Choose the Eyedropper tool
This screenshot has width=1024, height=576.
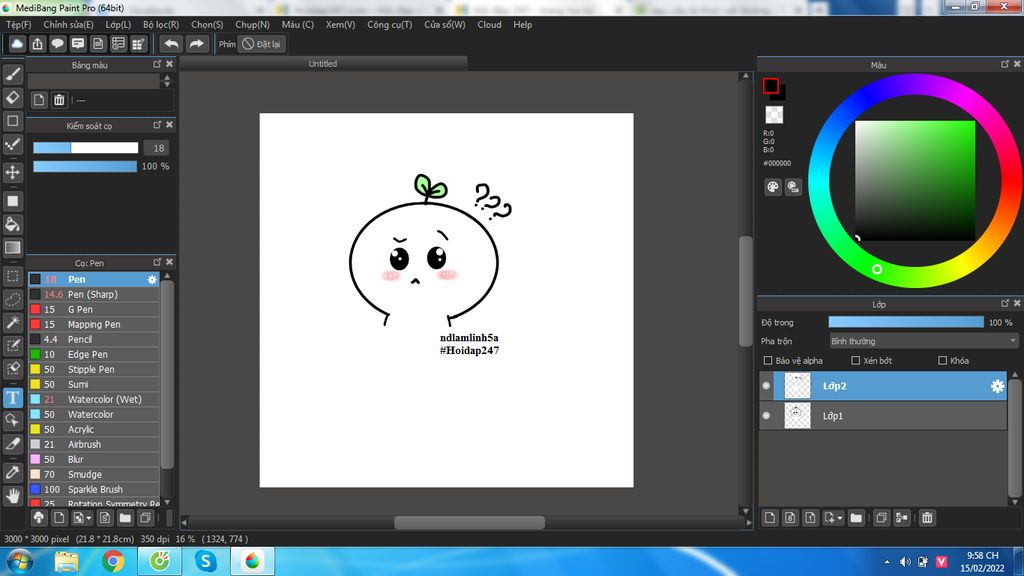pyautogui.click(x=12, y=472)
